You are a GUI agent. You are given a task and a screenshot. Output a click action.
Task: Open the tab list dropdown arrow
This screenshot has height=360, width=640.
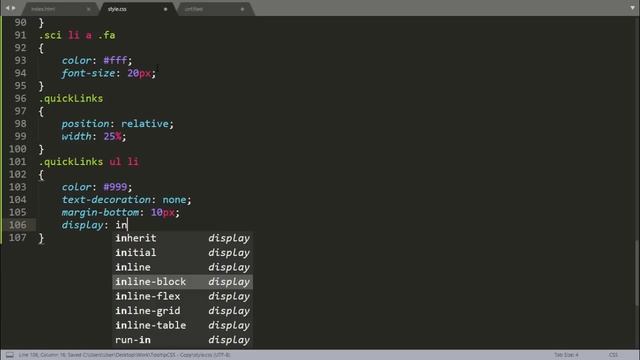[632, 8]
